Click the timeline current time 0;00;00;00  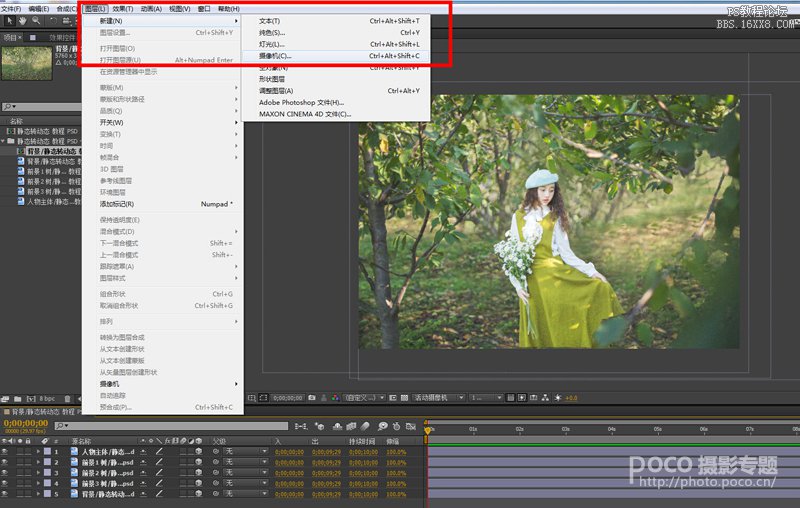click(26, 423)
